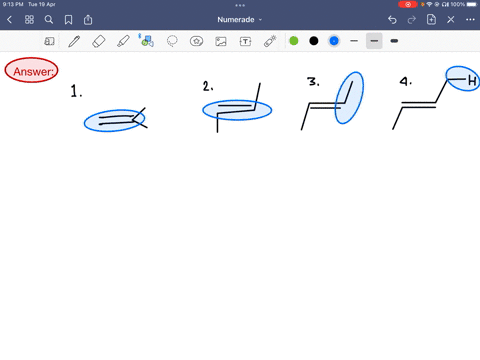Tap the red screen recording indicator
This screenshot has width=480, height=360.
408,4
